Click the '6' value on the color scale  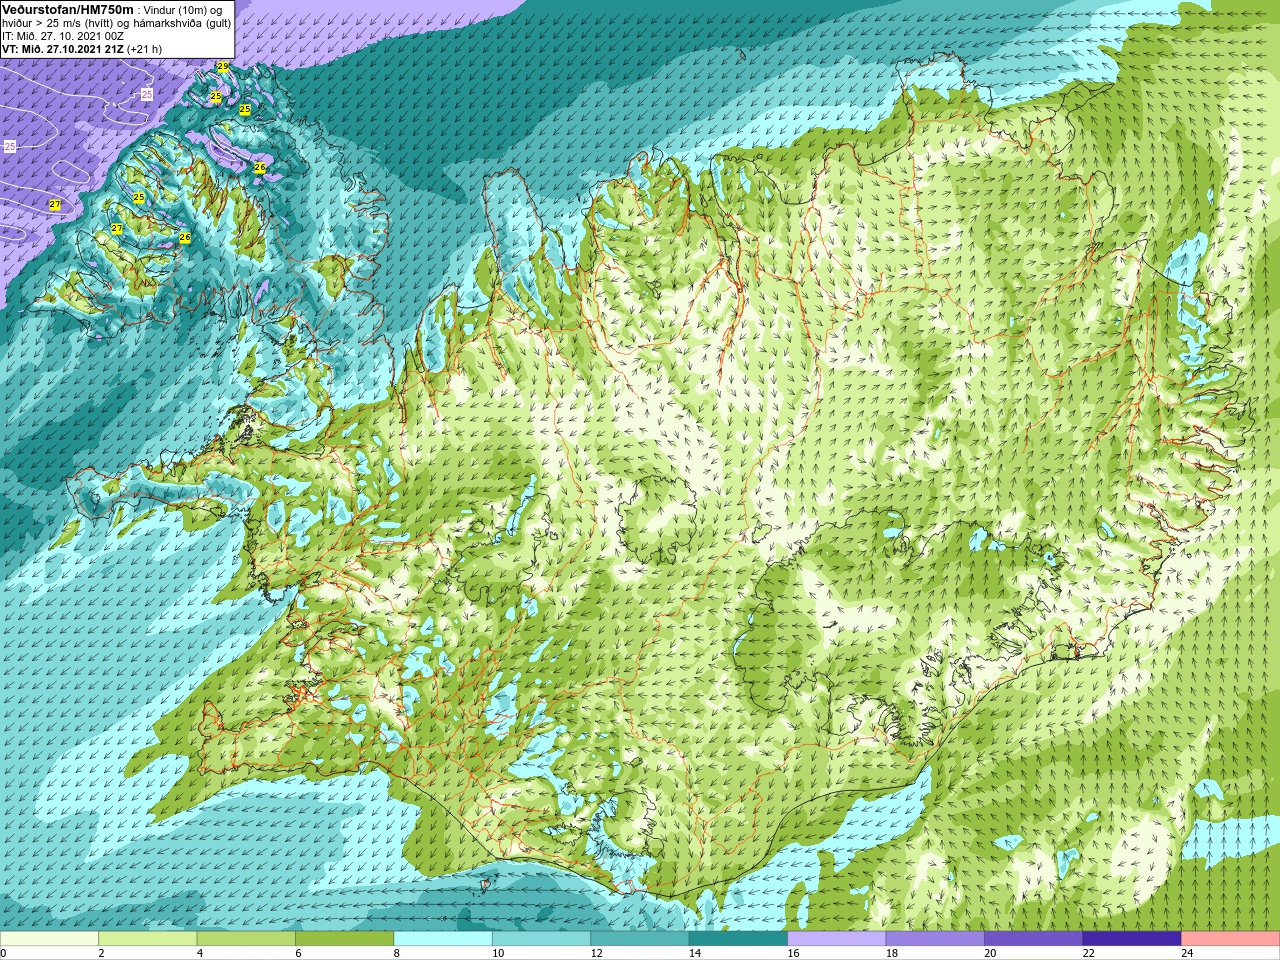(x=299, y=953)
